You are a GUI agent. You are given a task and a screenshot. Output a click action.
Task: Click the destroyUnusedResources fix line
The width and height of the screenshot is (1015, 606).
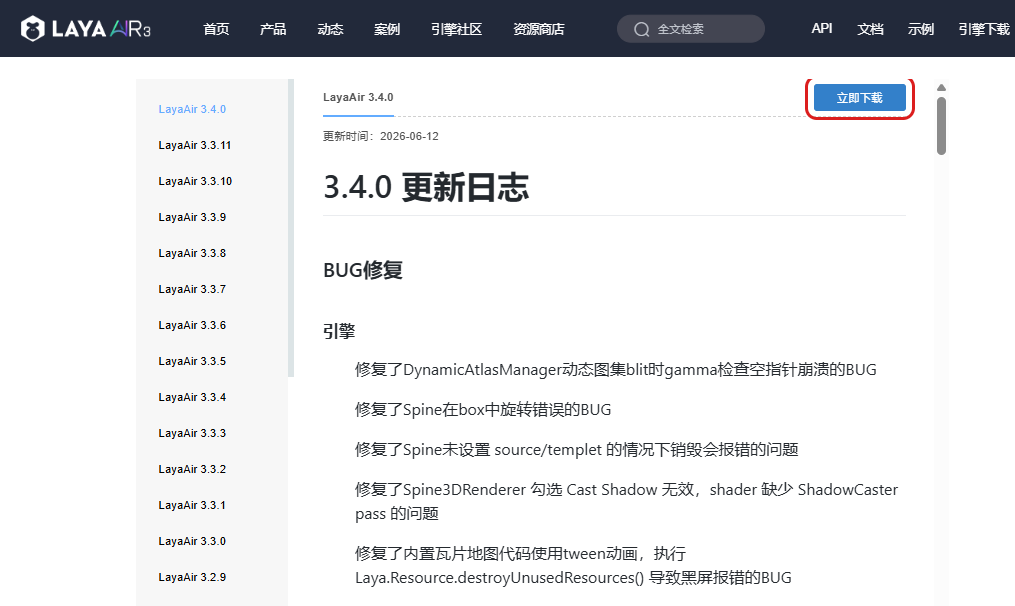574,566
